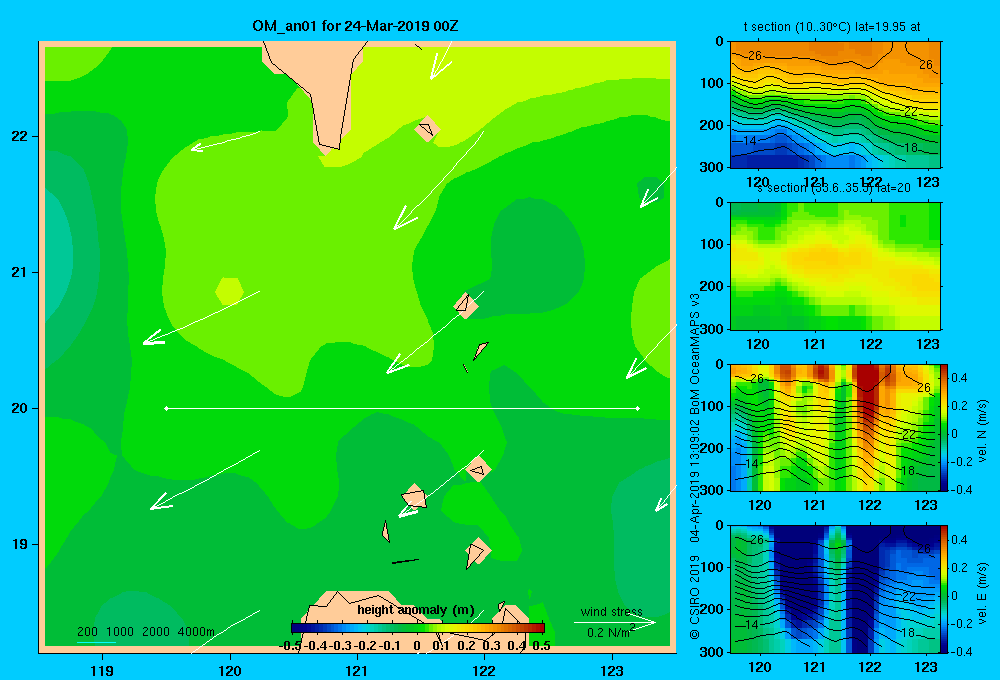This screenshot has width=1000, height=680.
Task: Click latitude 20 tick label on main map
Action: click(20, 408)
